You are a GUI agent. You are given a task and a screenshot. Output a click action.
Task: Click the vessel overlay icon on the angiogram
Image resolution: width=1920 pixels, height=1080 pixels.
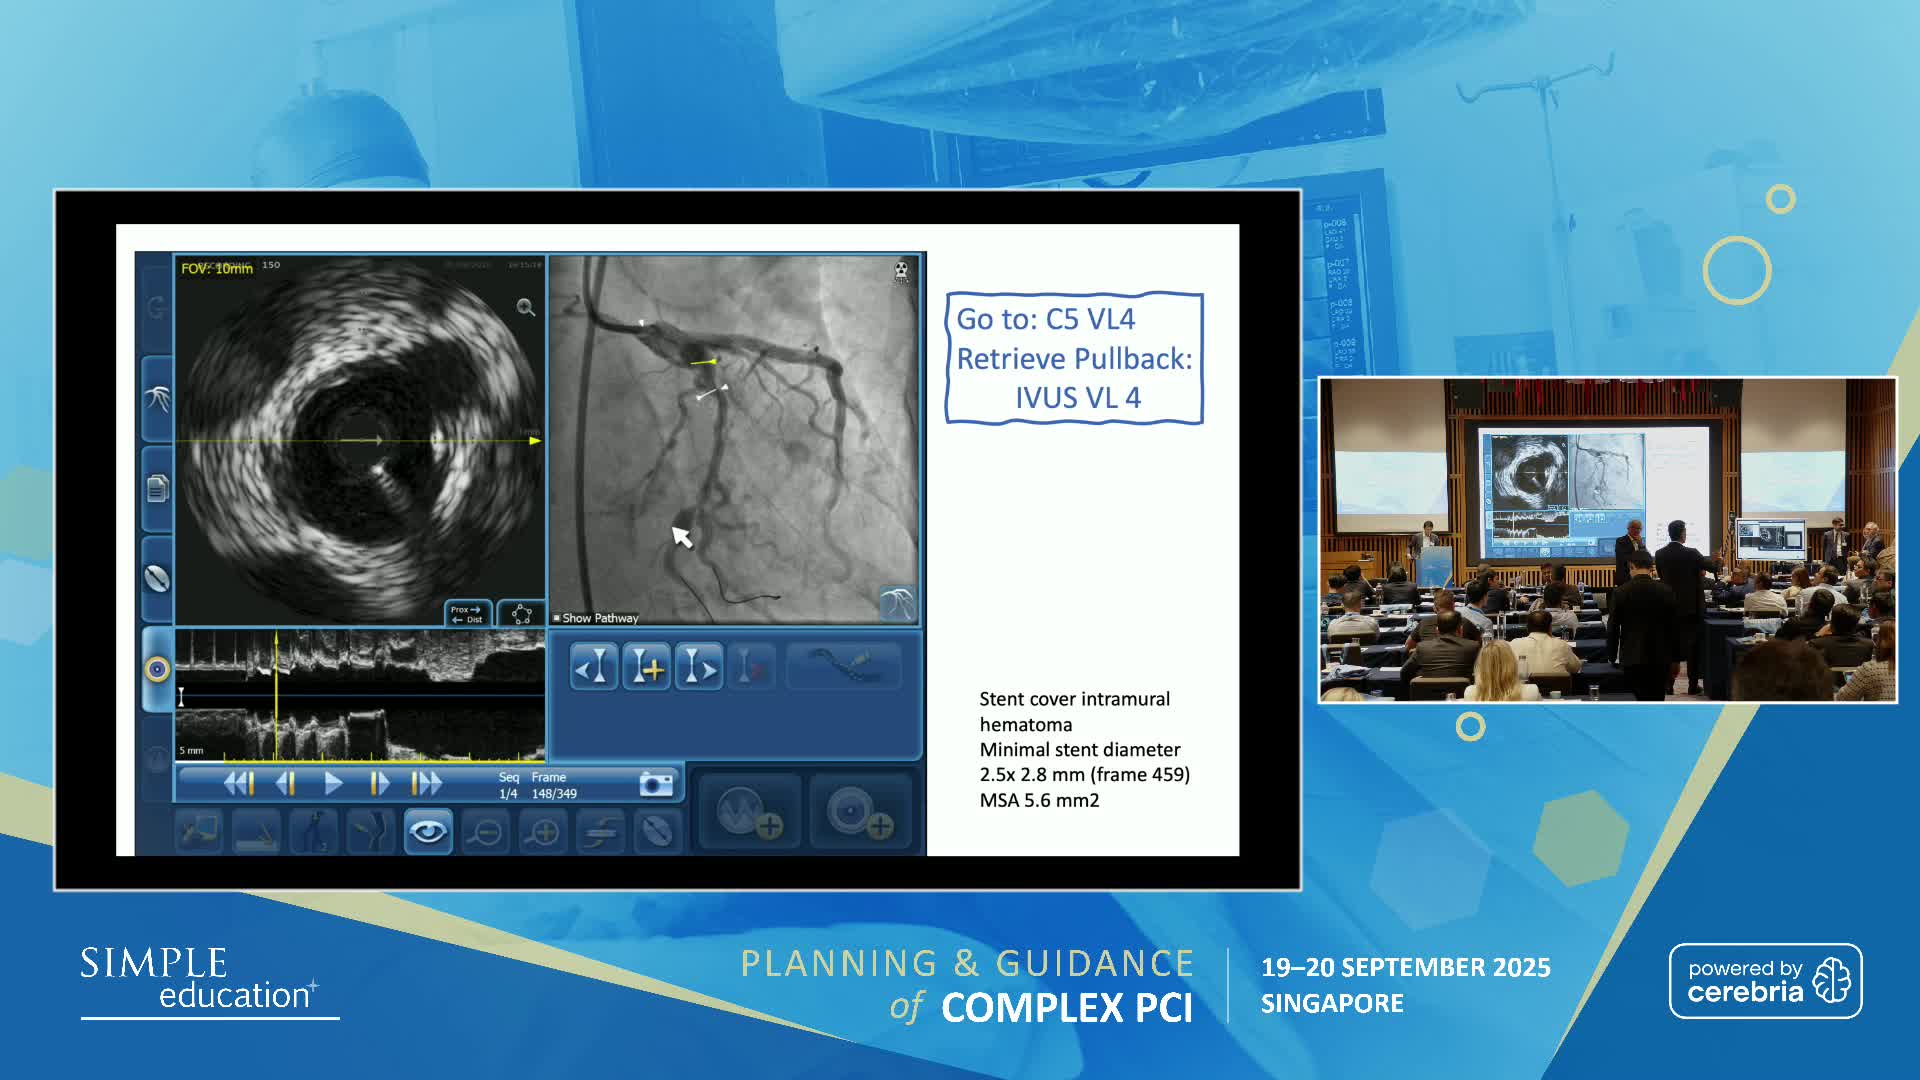pos(896,603)
